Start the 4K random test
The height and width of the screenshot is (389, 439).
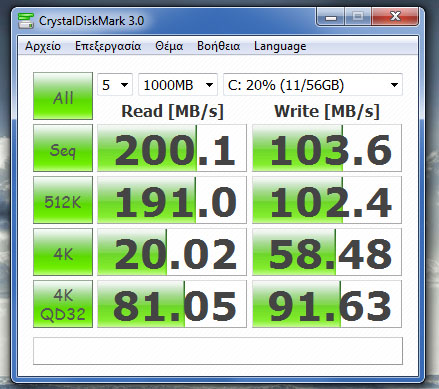(63, 252)
